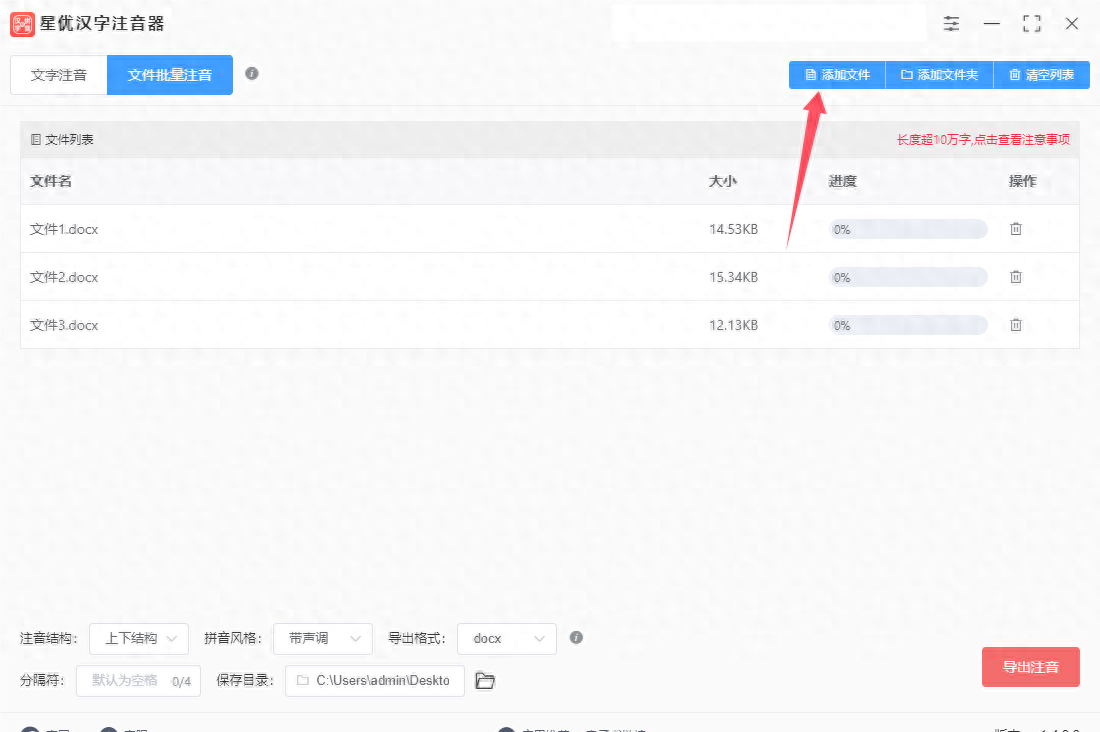Click the 分隔符 input field
This screenshot has height=732, width=1100.
pos(138,680)
